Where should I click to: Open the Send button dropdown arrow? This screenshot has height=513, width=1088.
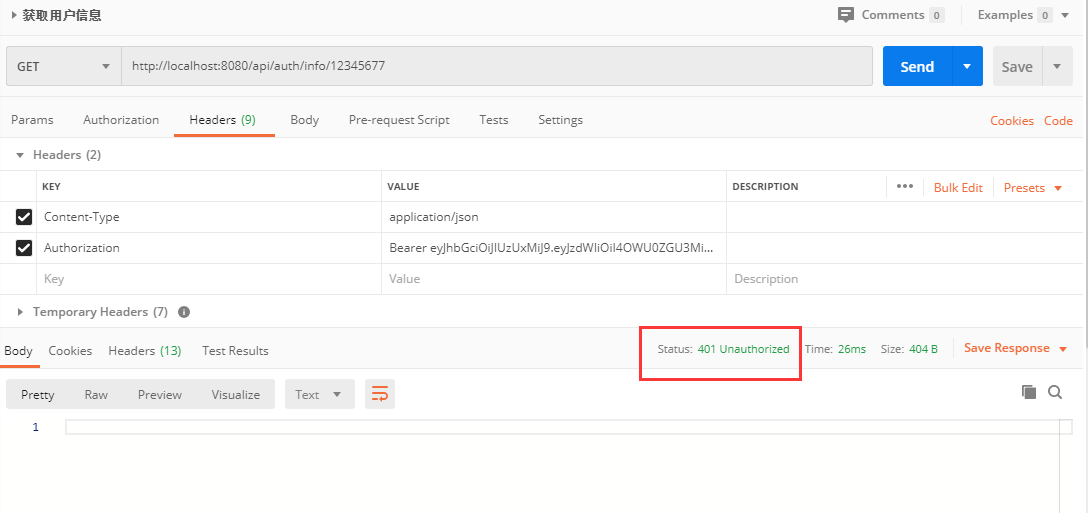pos(967,67)
